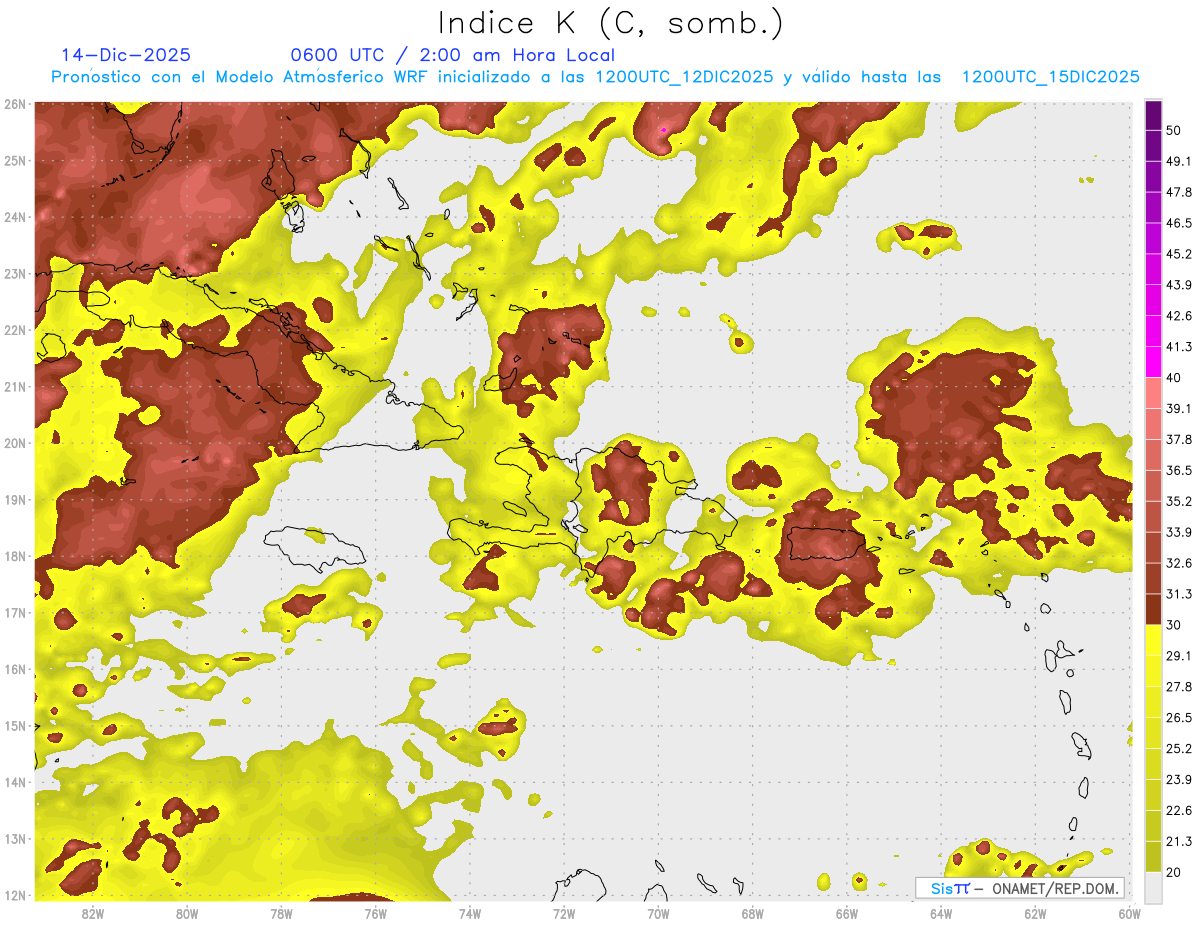Click the legend value '46.5'
The image size is (1200, 927).
click(1179, 223)
